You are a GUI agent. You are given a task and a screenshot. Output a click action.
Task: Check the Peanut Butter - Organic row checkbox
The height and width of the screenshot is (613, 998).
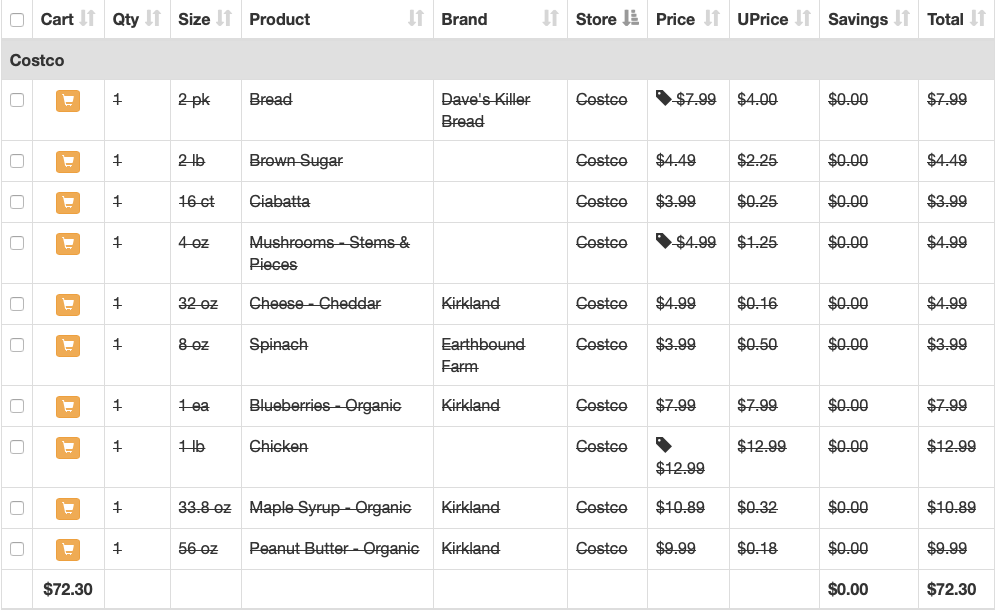(17, 549)
